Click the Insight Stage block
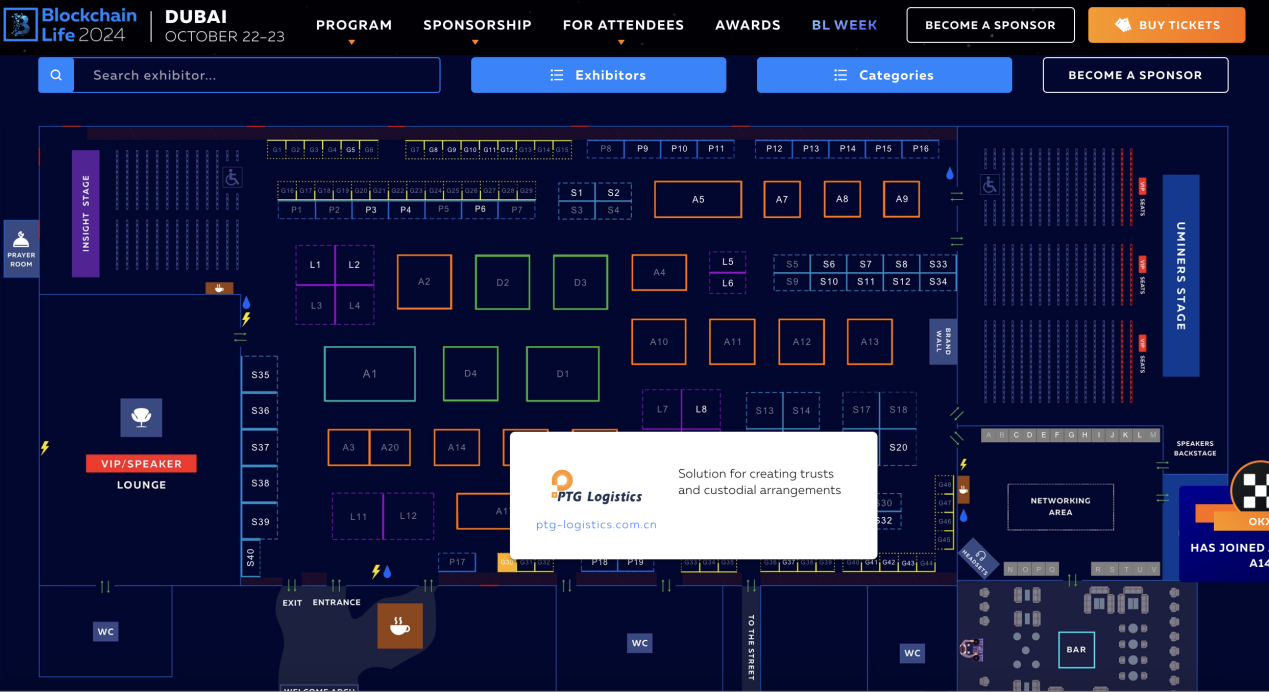 [x=86, y=214]
